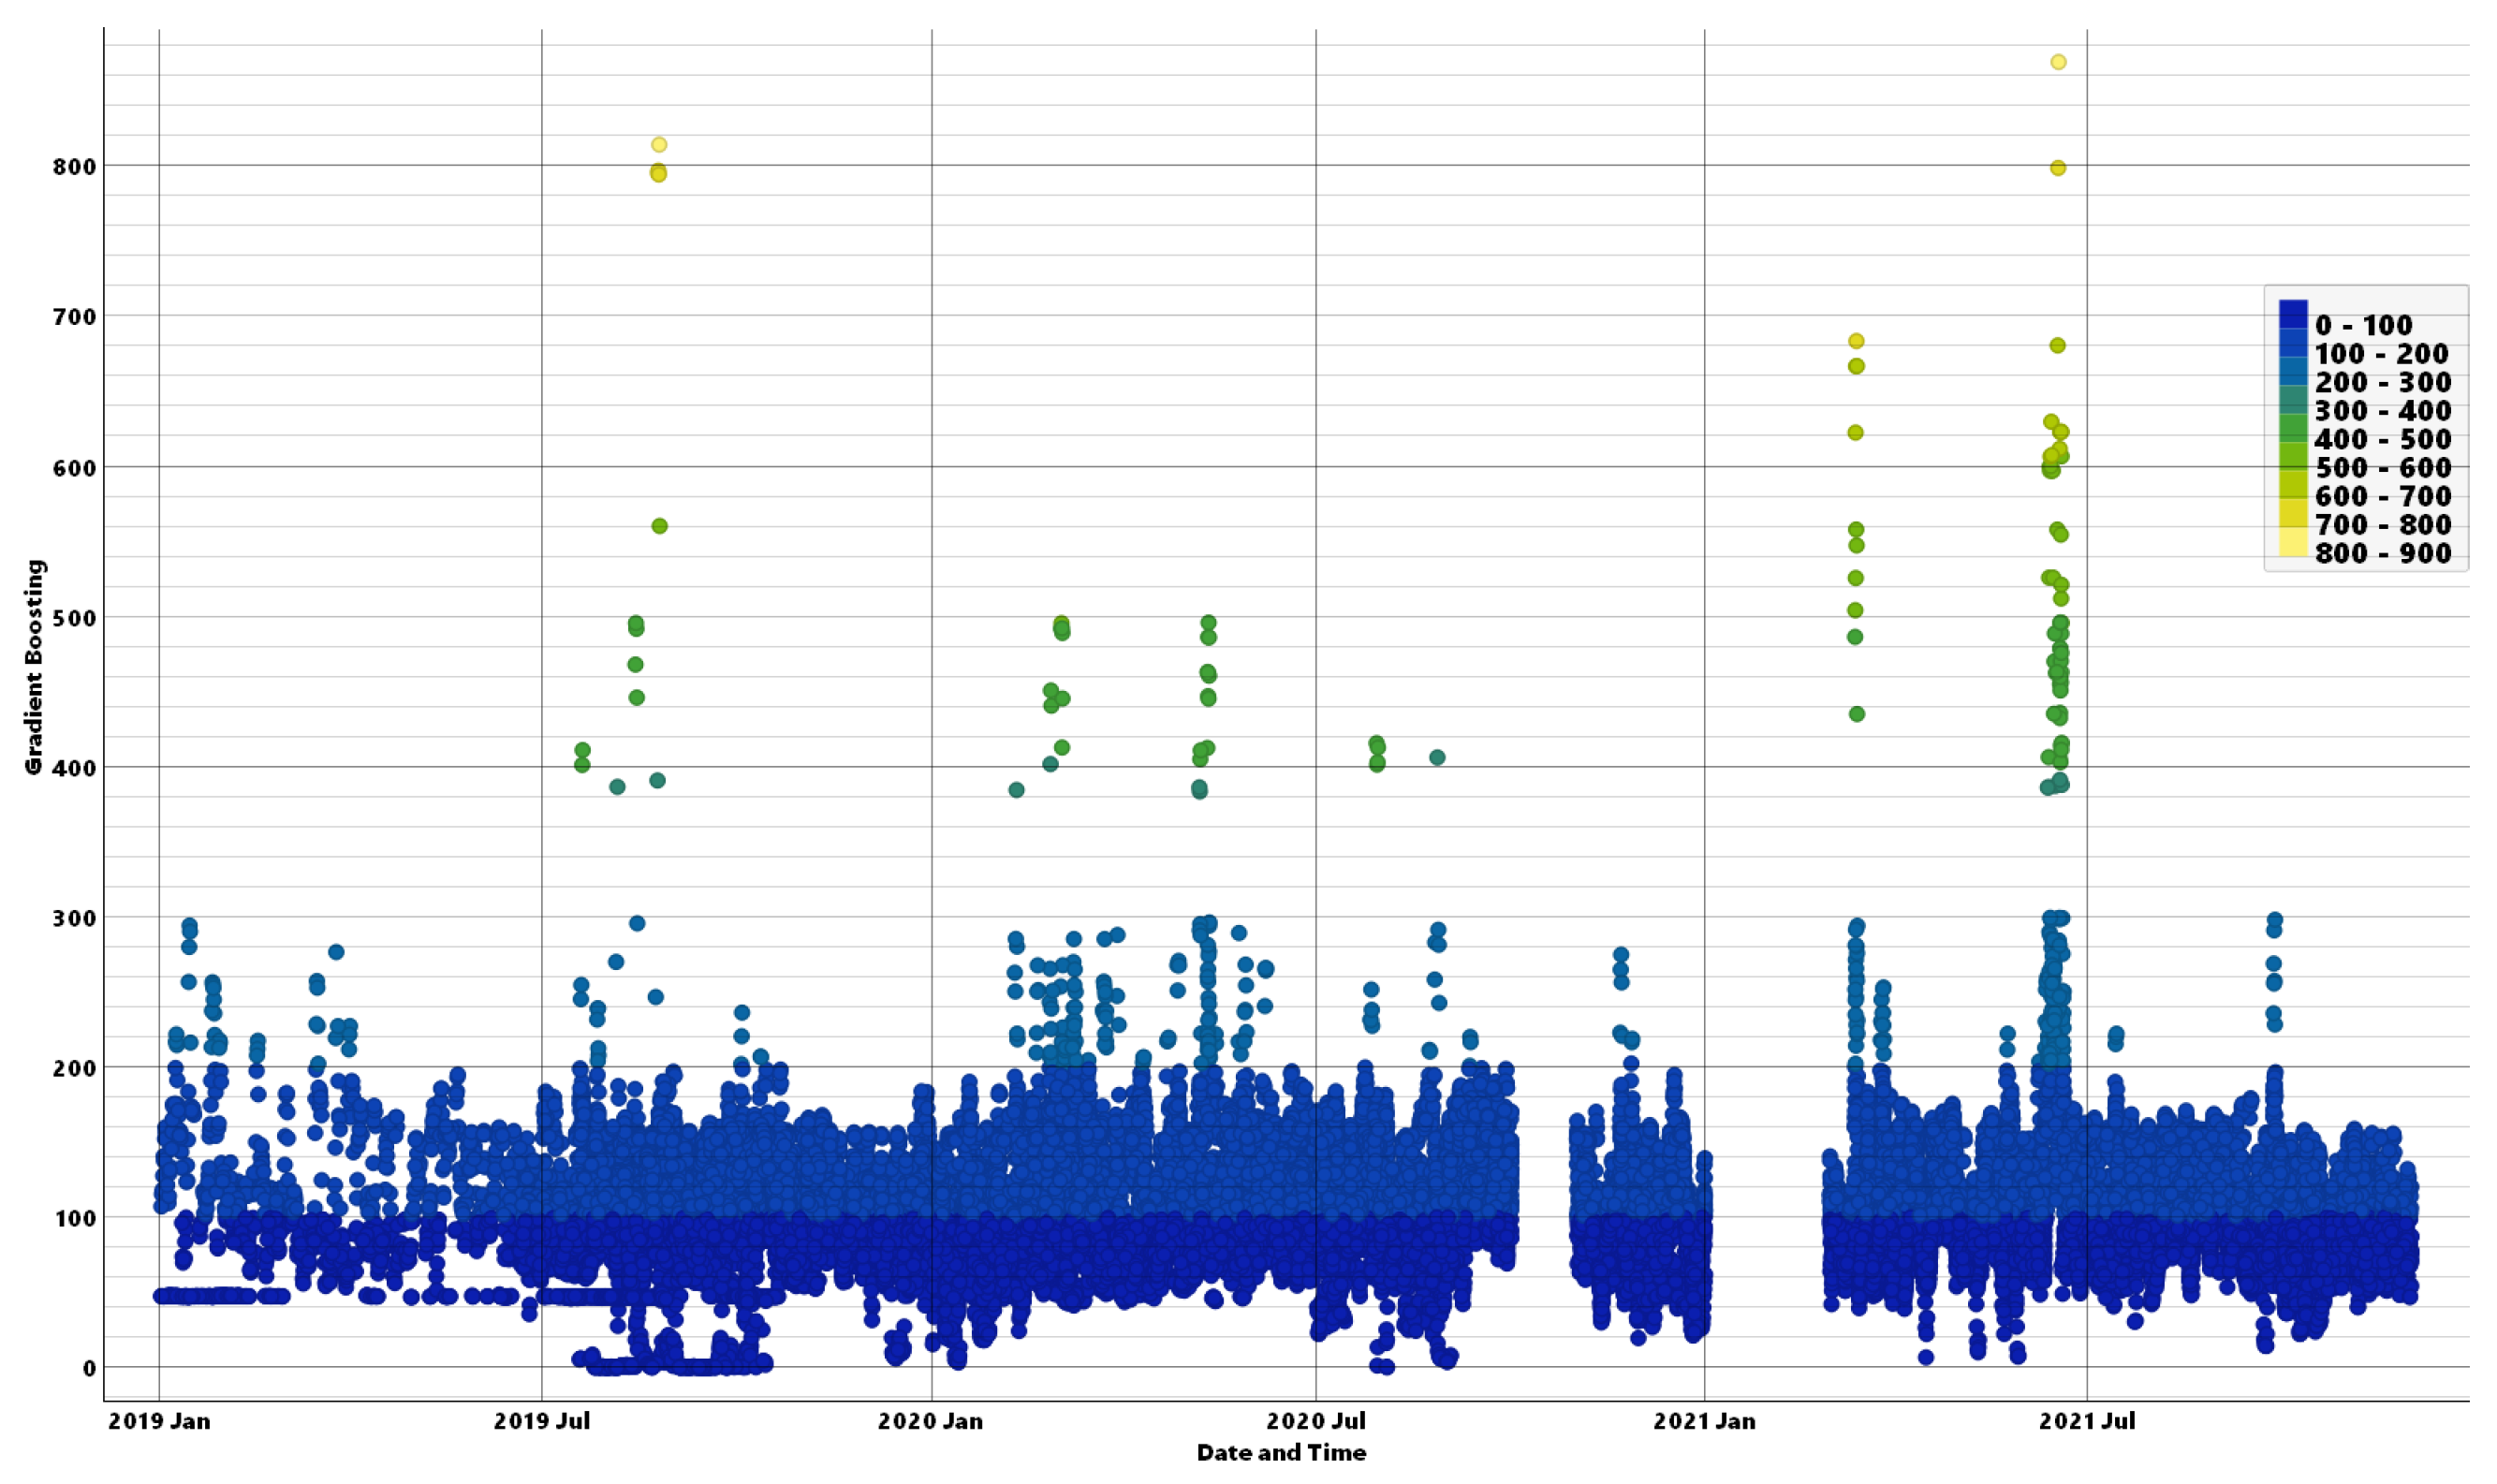The height and width of the screenshot is (1484, 2497).
Task: Click the 2020 Jan x-axis tick label
Action: click(x=930, y=1421)
